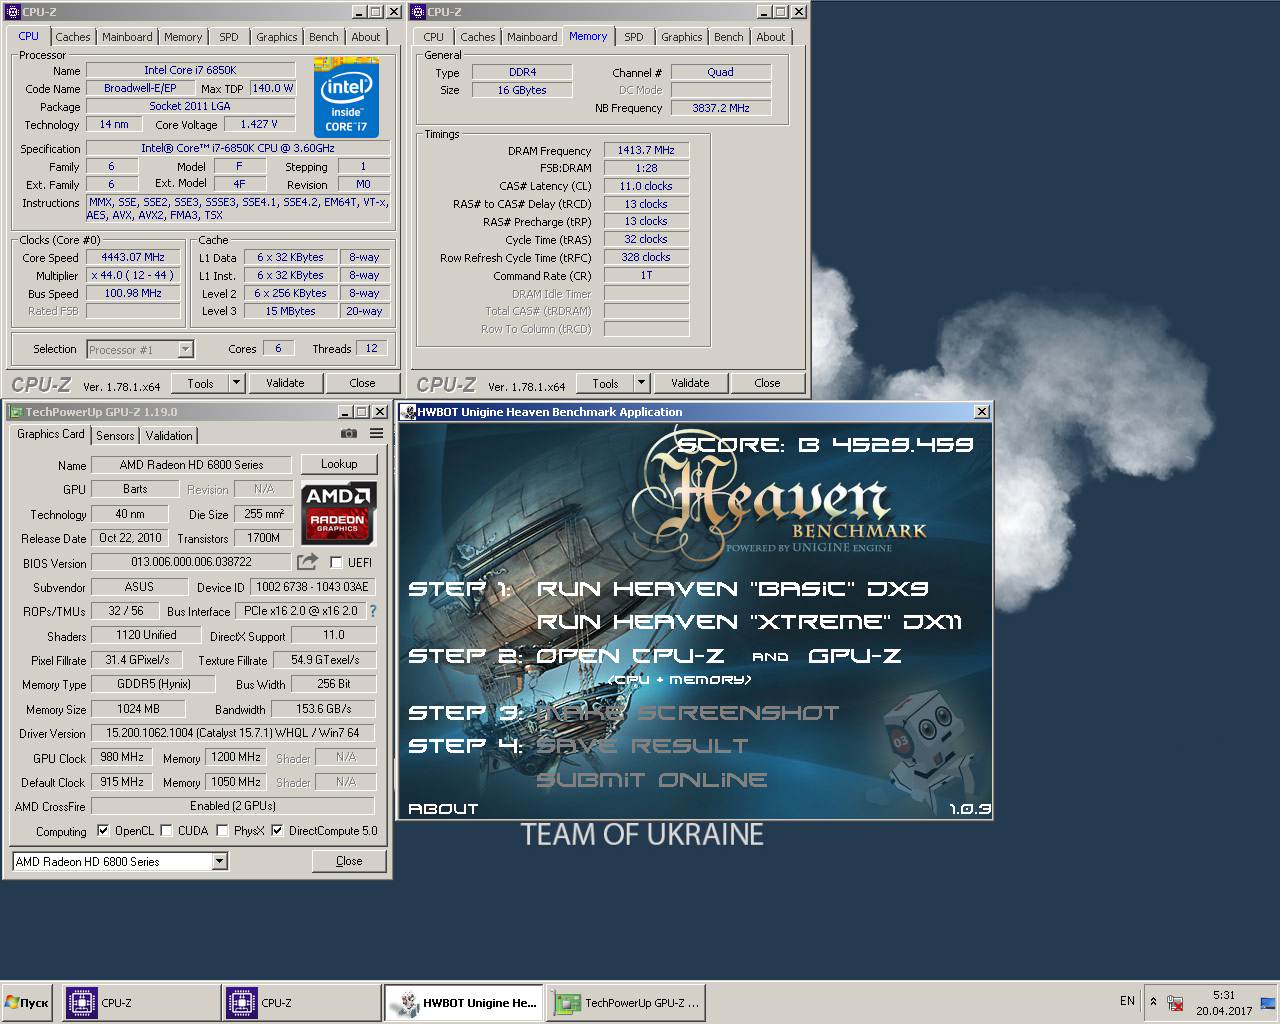Toggle the CUDA checkbox

pos(166,830)
